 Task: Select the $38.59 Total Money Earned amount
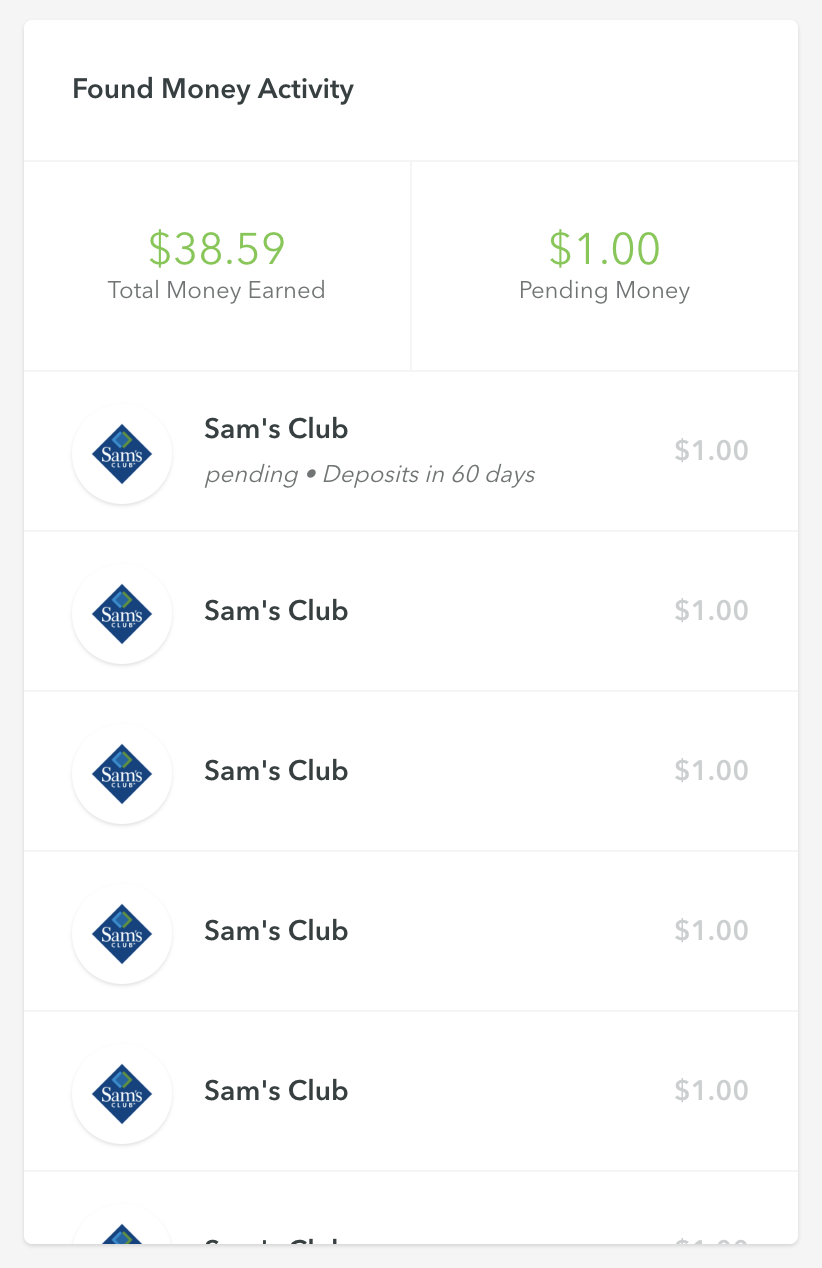[x=217, y=248]
